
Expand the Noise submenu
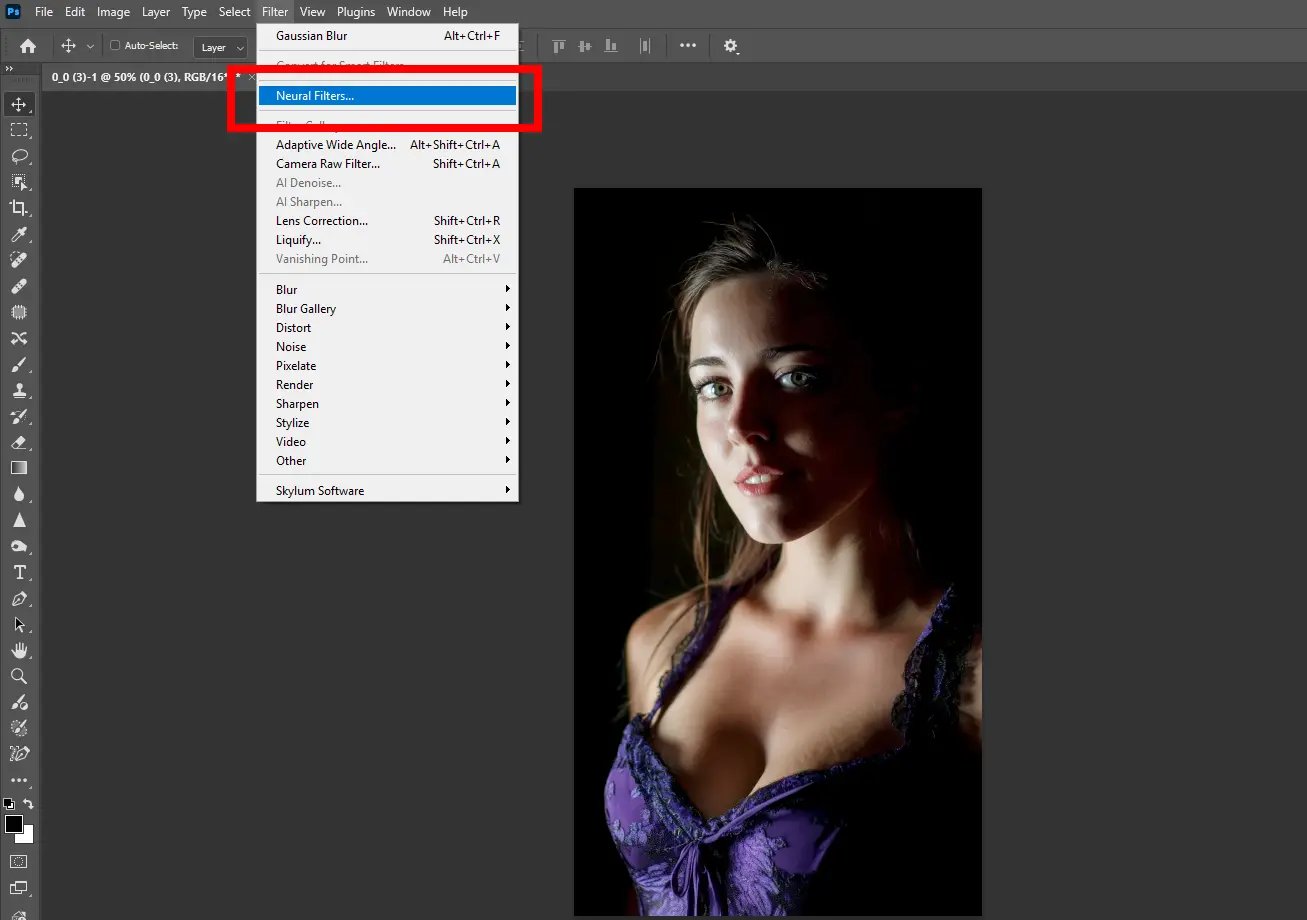click(x=388, y=347)
